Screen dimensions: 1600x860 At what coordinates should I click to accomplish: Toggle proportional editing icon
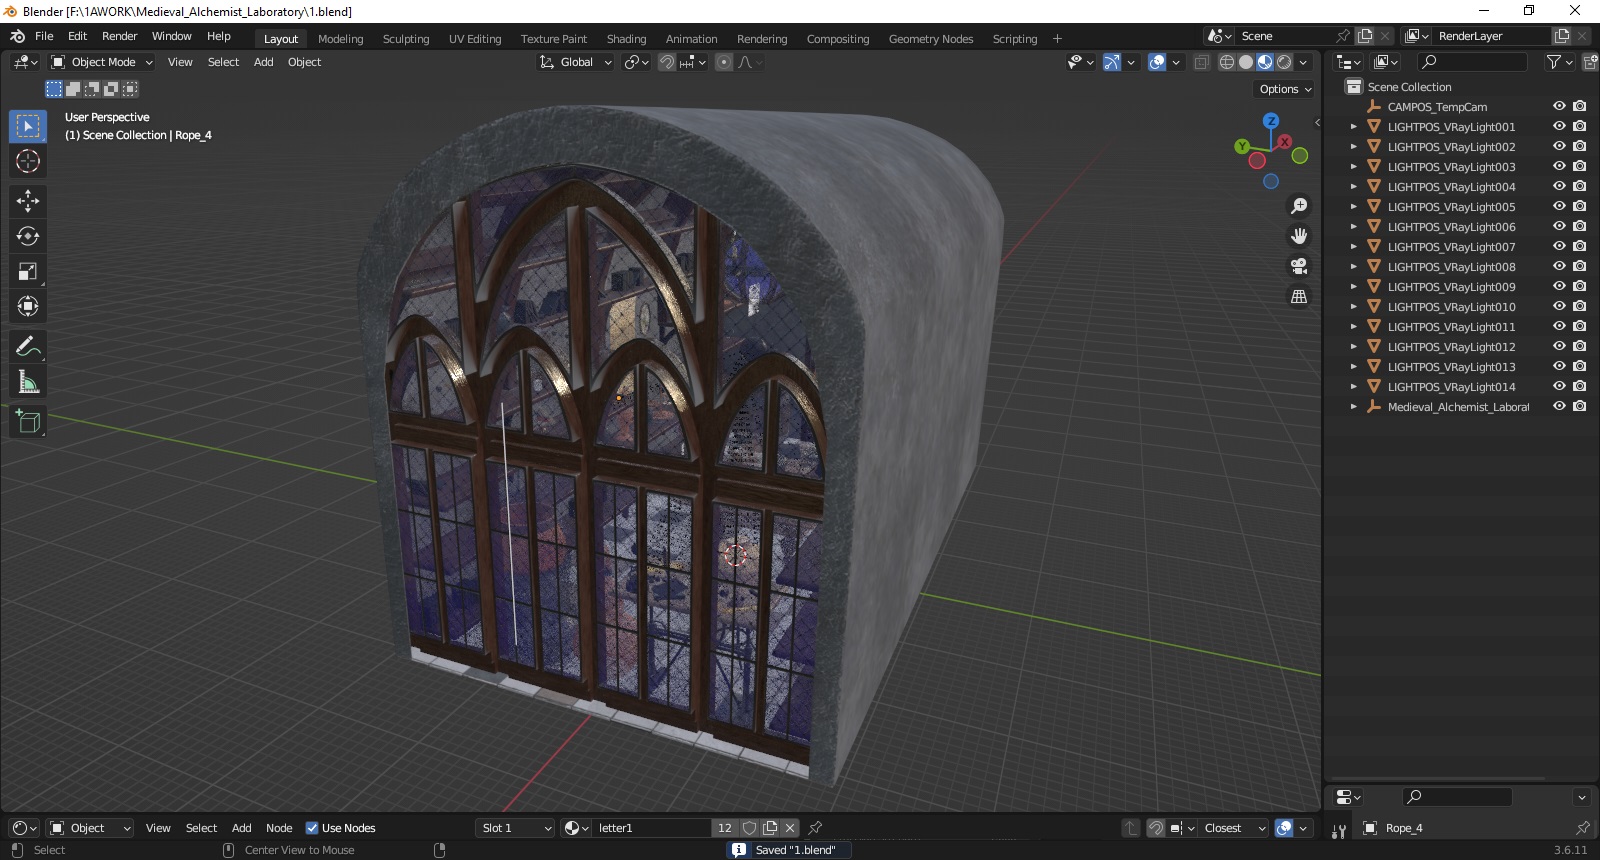tap(724, 62)
